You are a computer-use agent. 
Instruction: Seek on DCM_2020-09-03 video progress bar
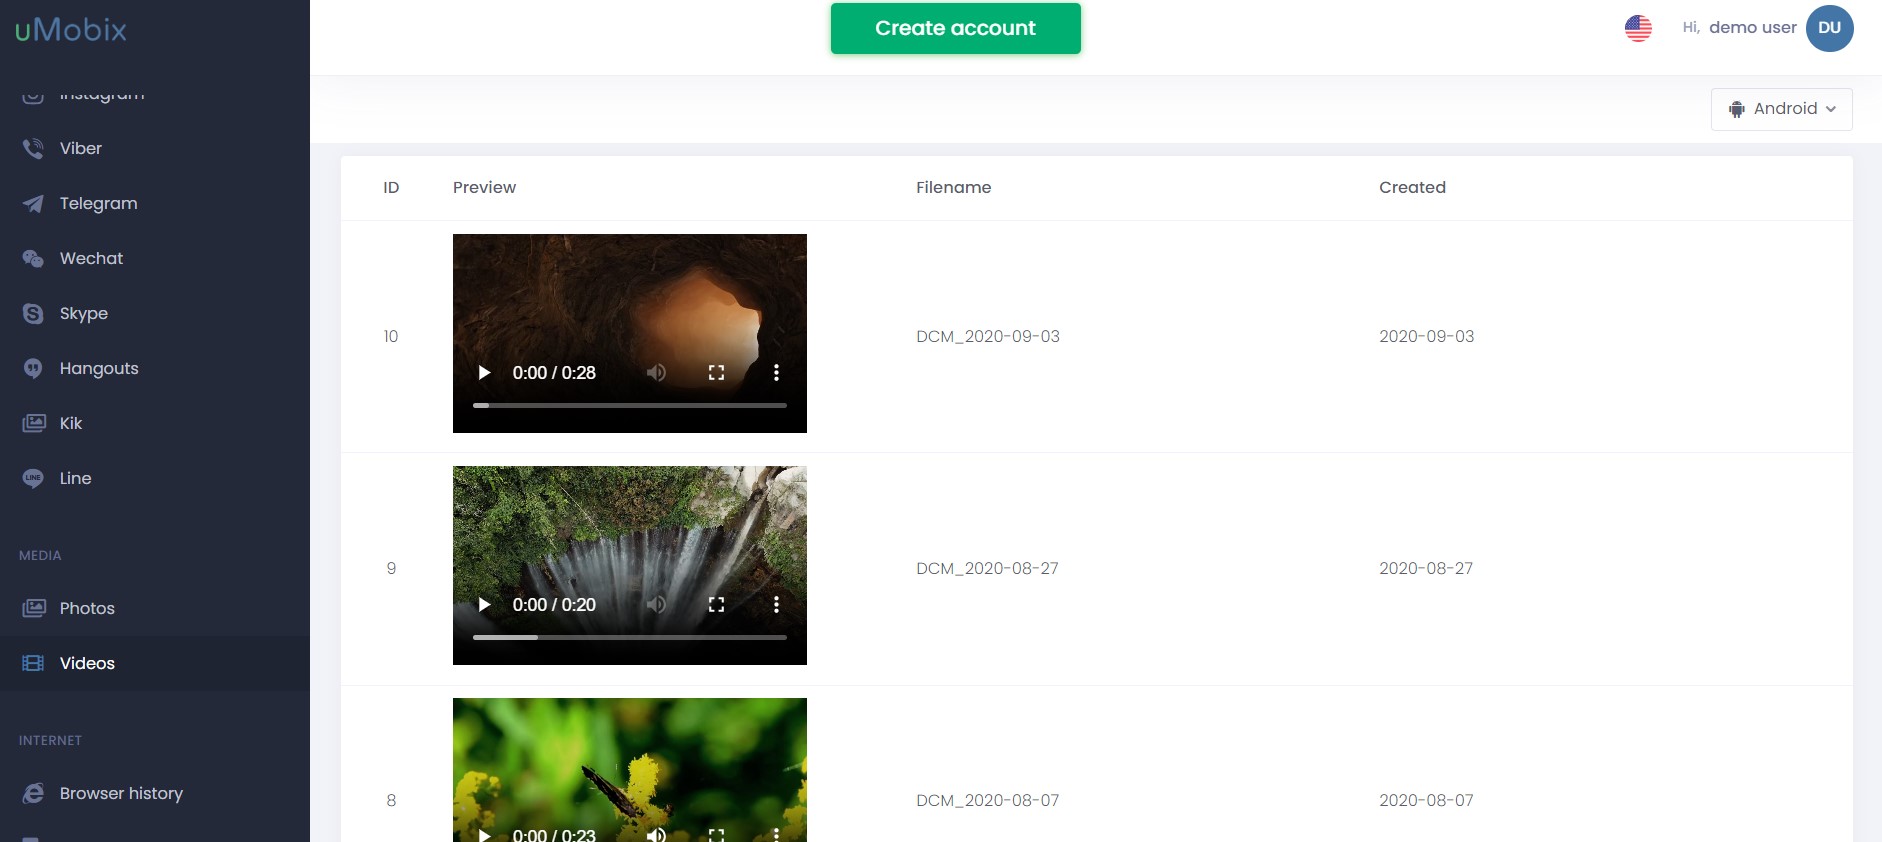click(630, 406)
